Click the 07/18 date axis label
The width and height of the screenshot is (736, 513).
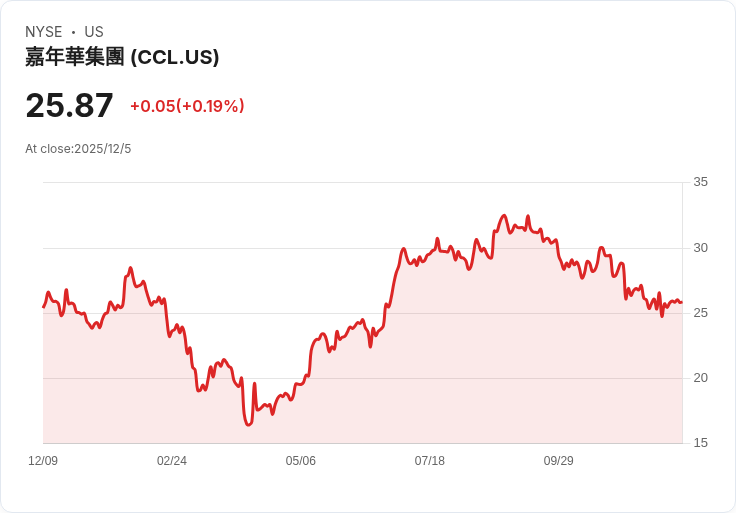[429, 461]
